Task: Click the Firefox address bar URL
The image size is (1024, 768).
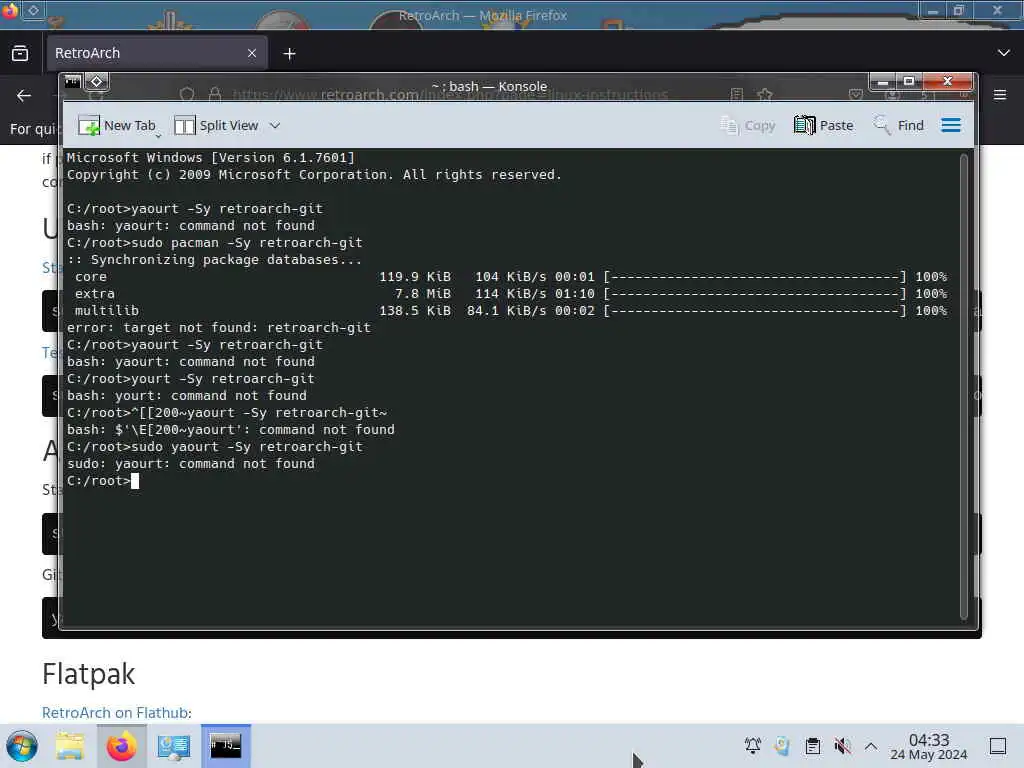Action: click(451, 95)
